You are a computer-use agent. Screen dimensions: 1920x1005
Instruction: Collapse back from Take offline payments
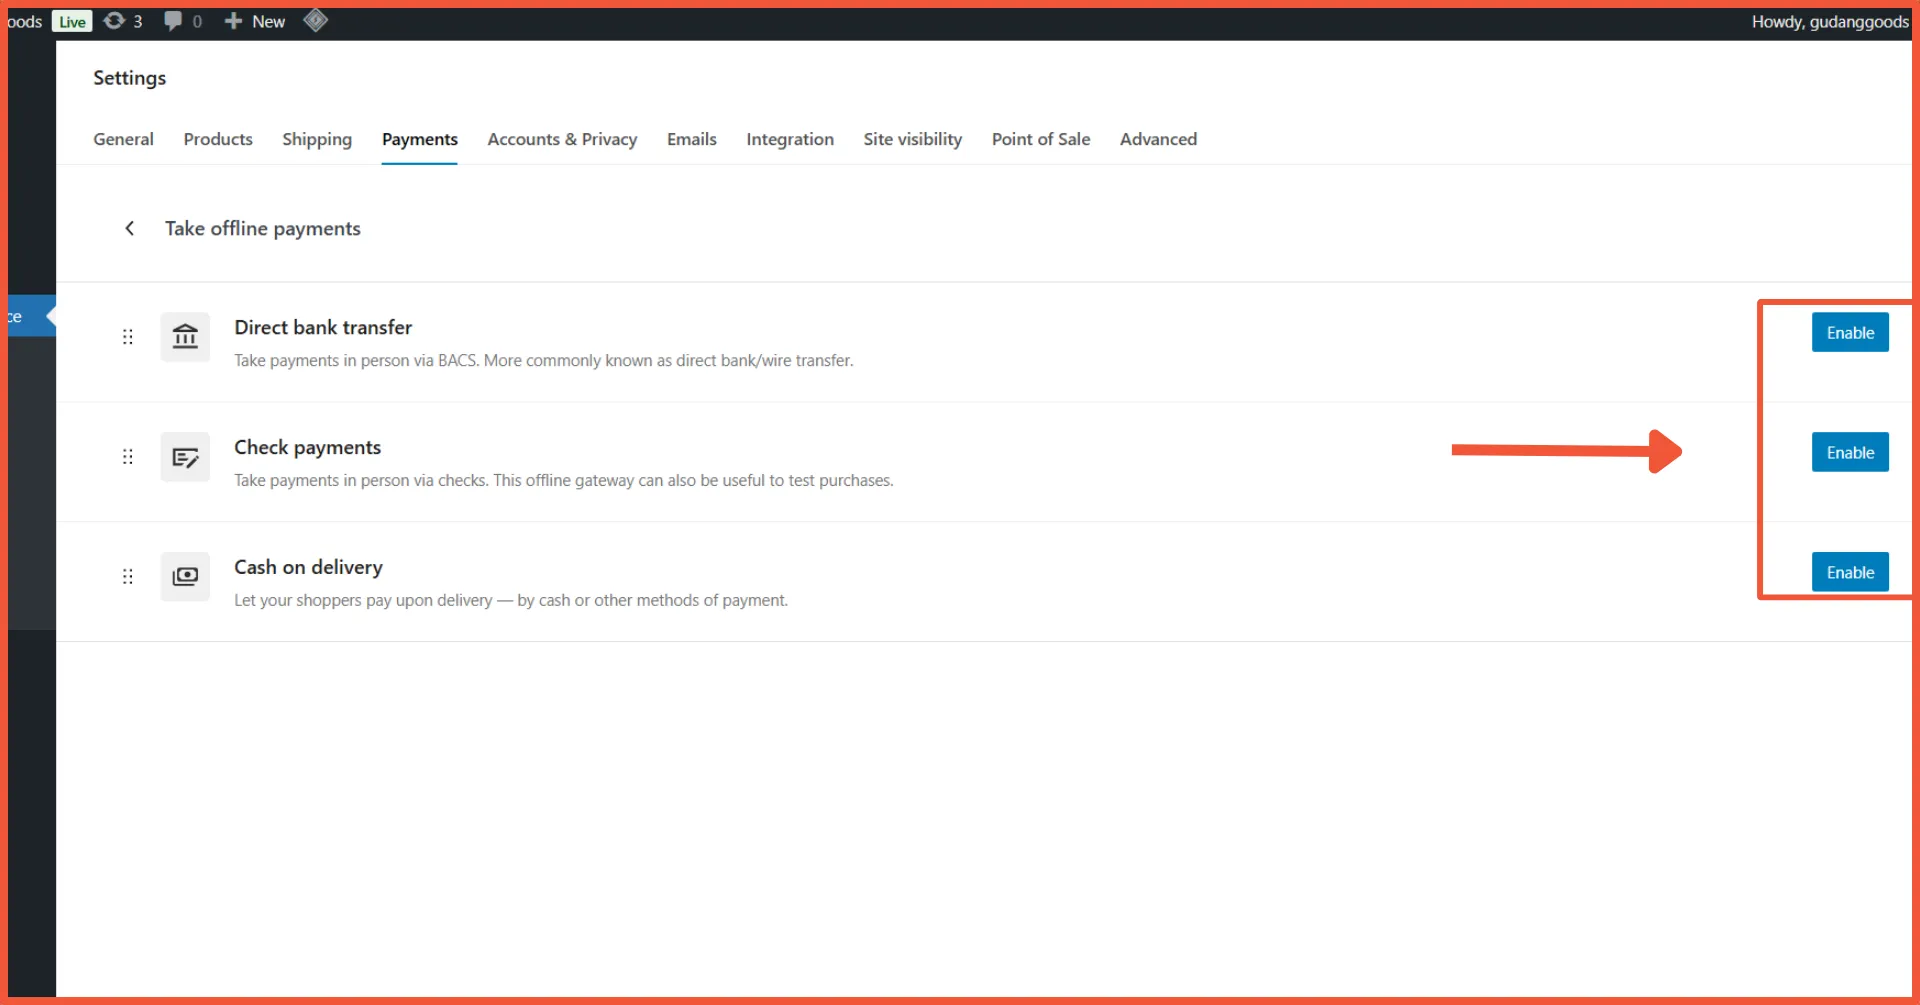click(129, 228)
